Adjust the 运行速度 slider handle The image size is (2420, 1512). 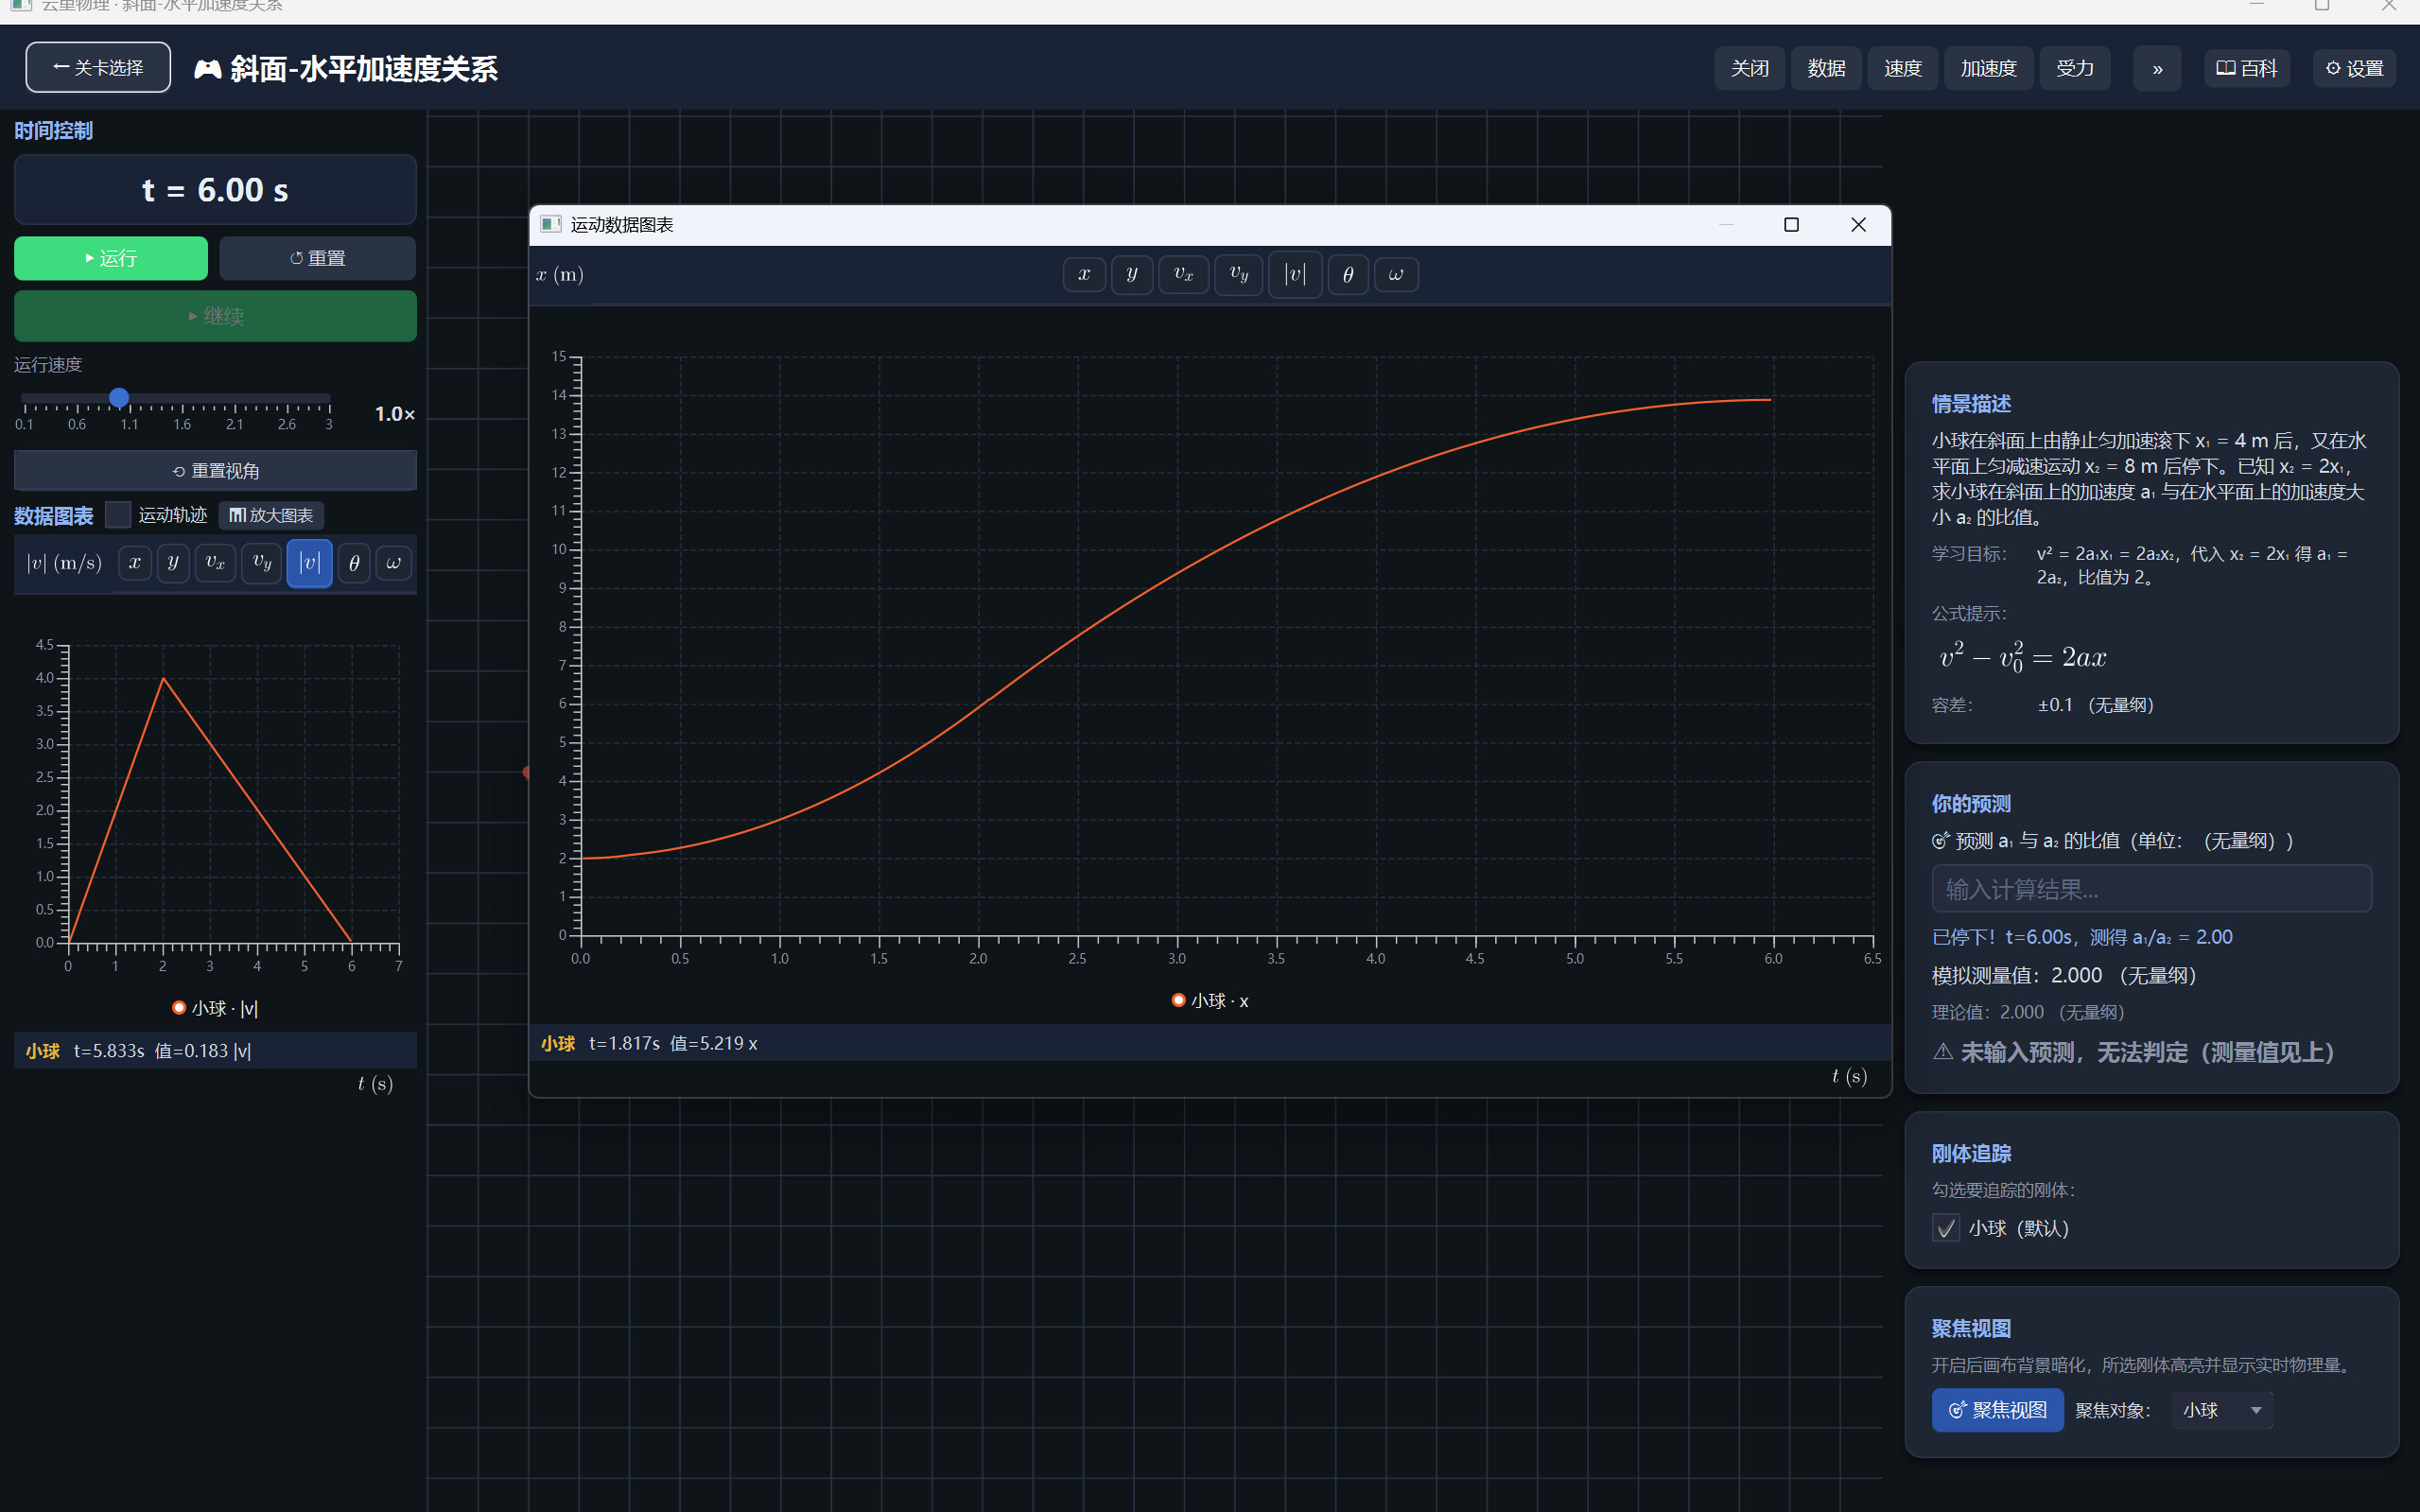tap(119, 398)
